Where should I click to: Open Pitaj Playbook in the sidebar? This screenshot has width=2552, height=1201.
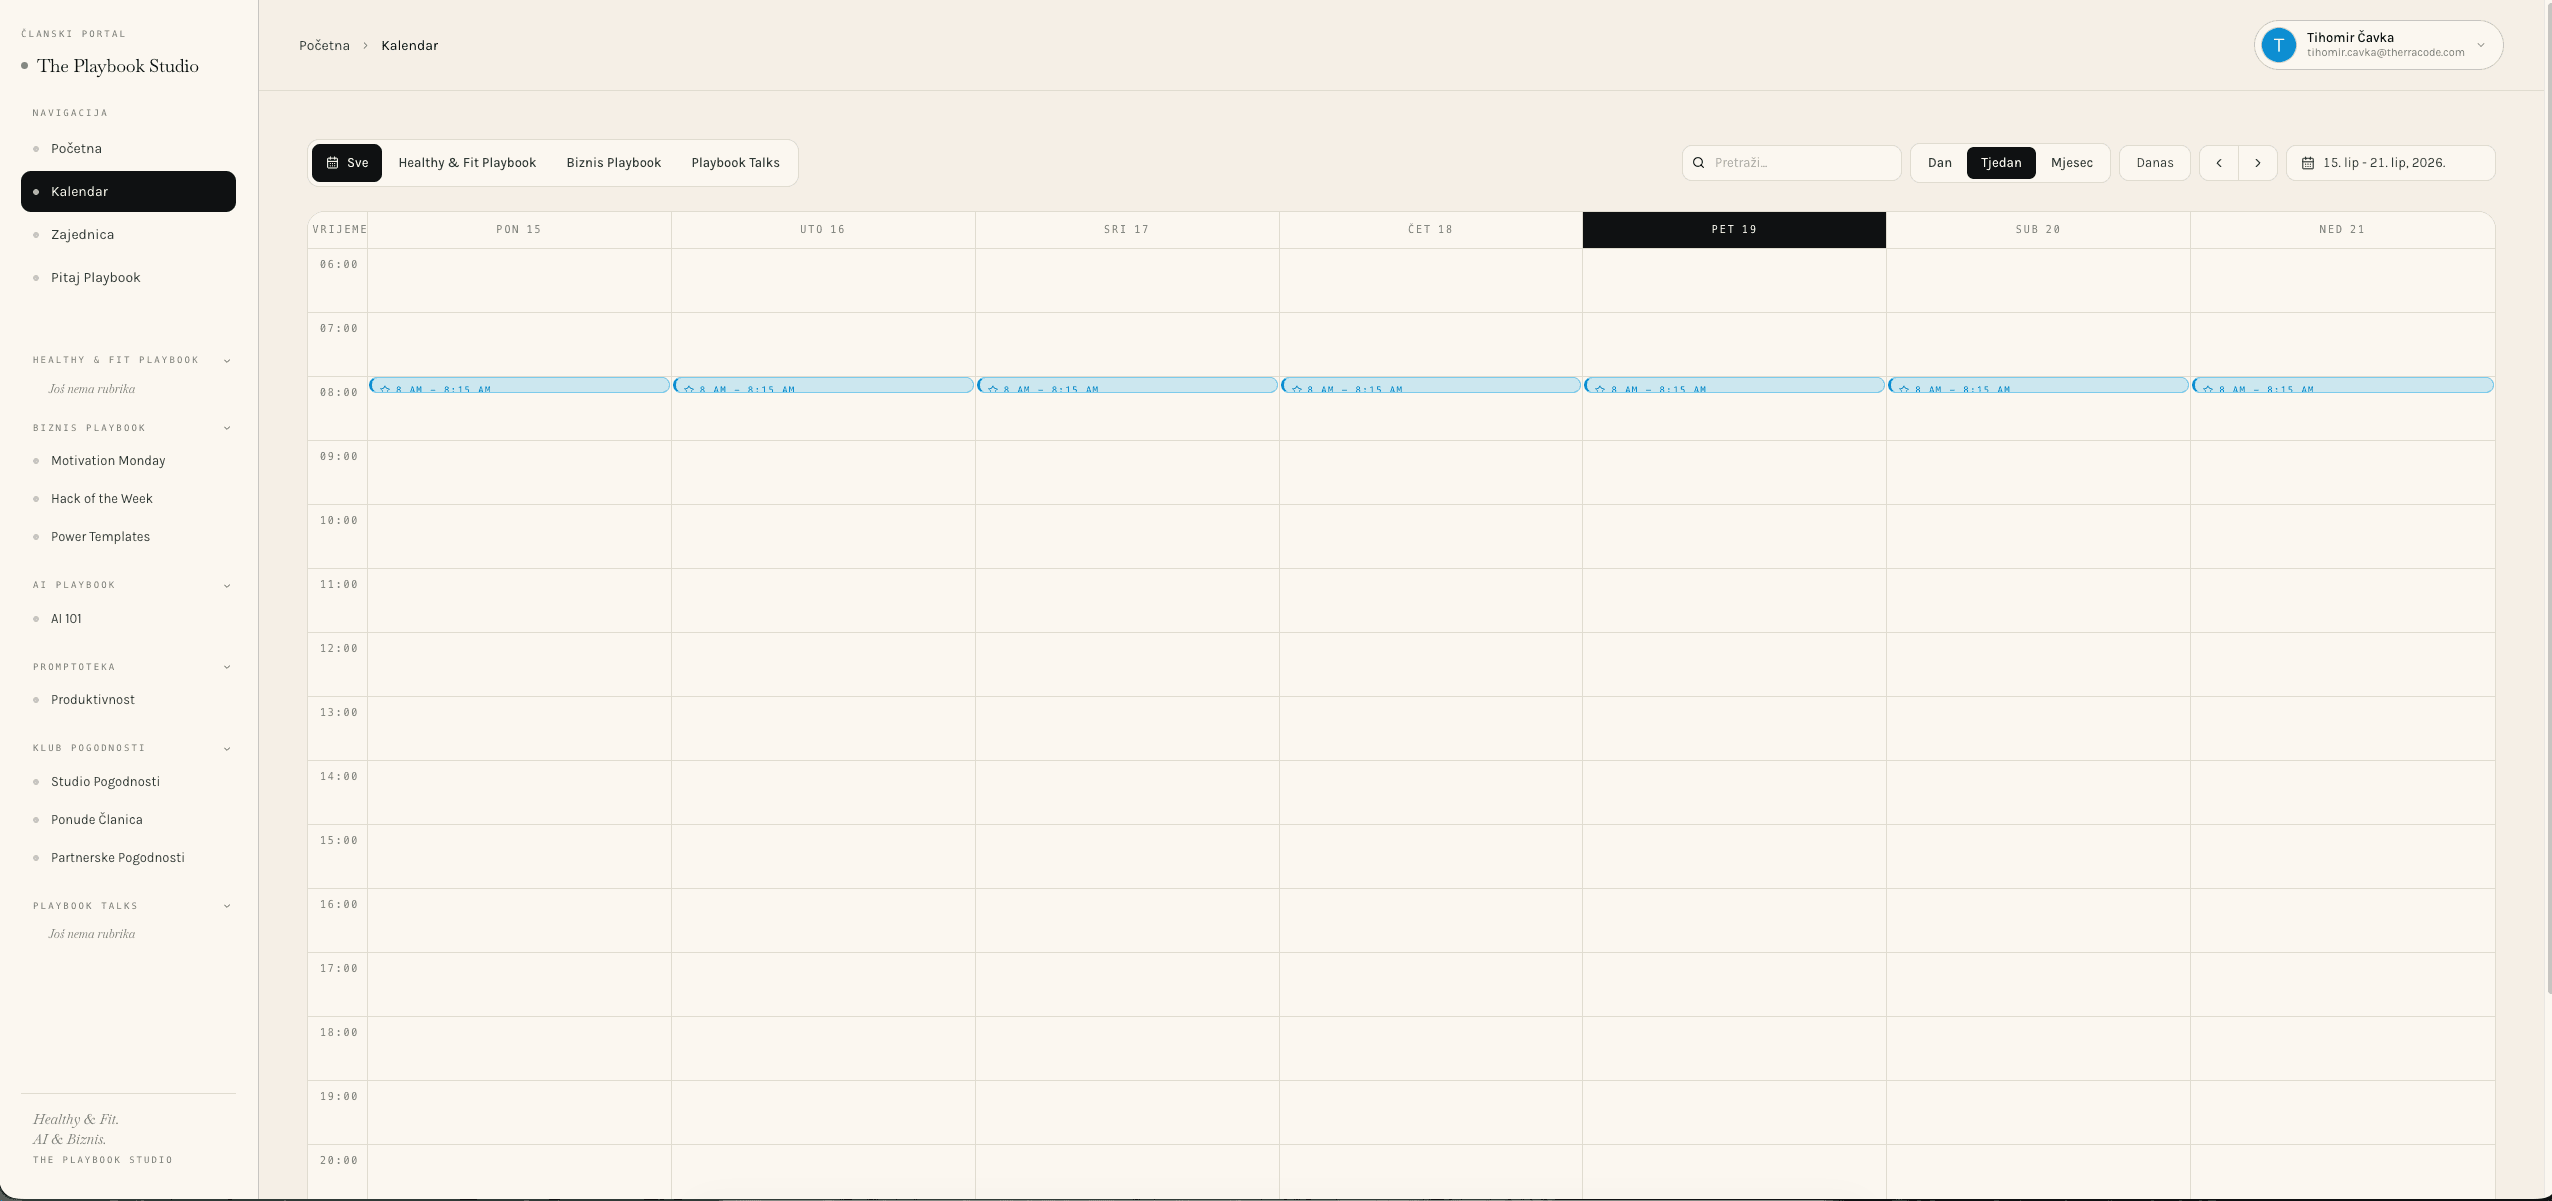pyautogui.click(x=128, y=278)
